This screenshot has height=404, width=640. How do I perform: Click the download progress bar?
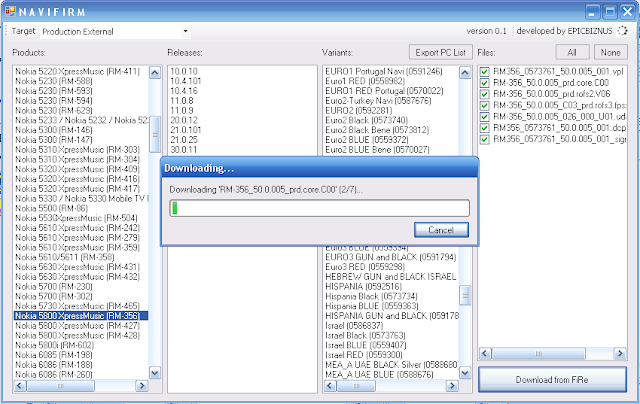pos(320,208)
